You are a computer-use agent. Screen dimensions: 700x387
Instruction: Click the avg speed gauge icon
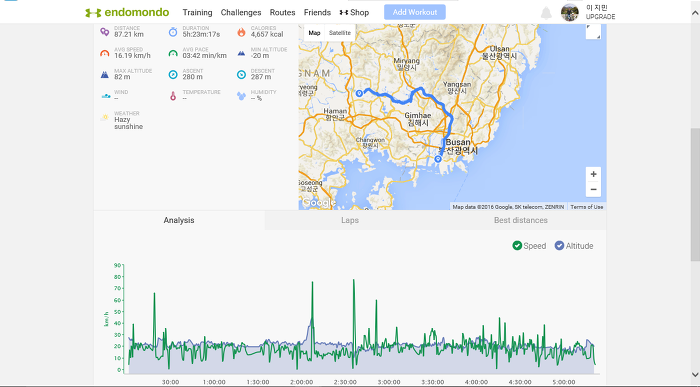tap(104, 53)
